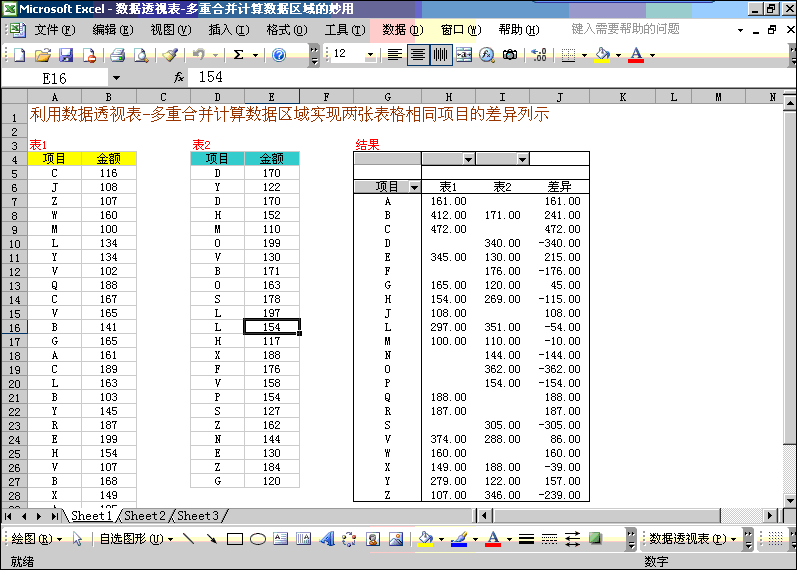This screenshot has width=797, height=570.
Task: Click the font color red A swatch in formatting toolbar
Action: [636, 55]
